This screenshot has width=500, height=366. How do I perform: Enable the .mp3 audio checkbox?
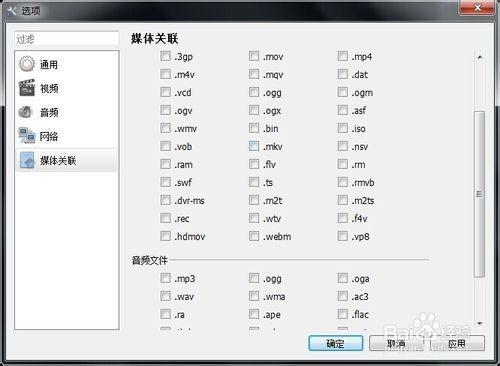165,278
